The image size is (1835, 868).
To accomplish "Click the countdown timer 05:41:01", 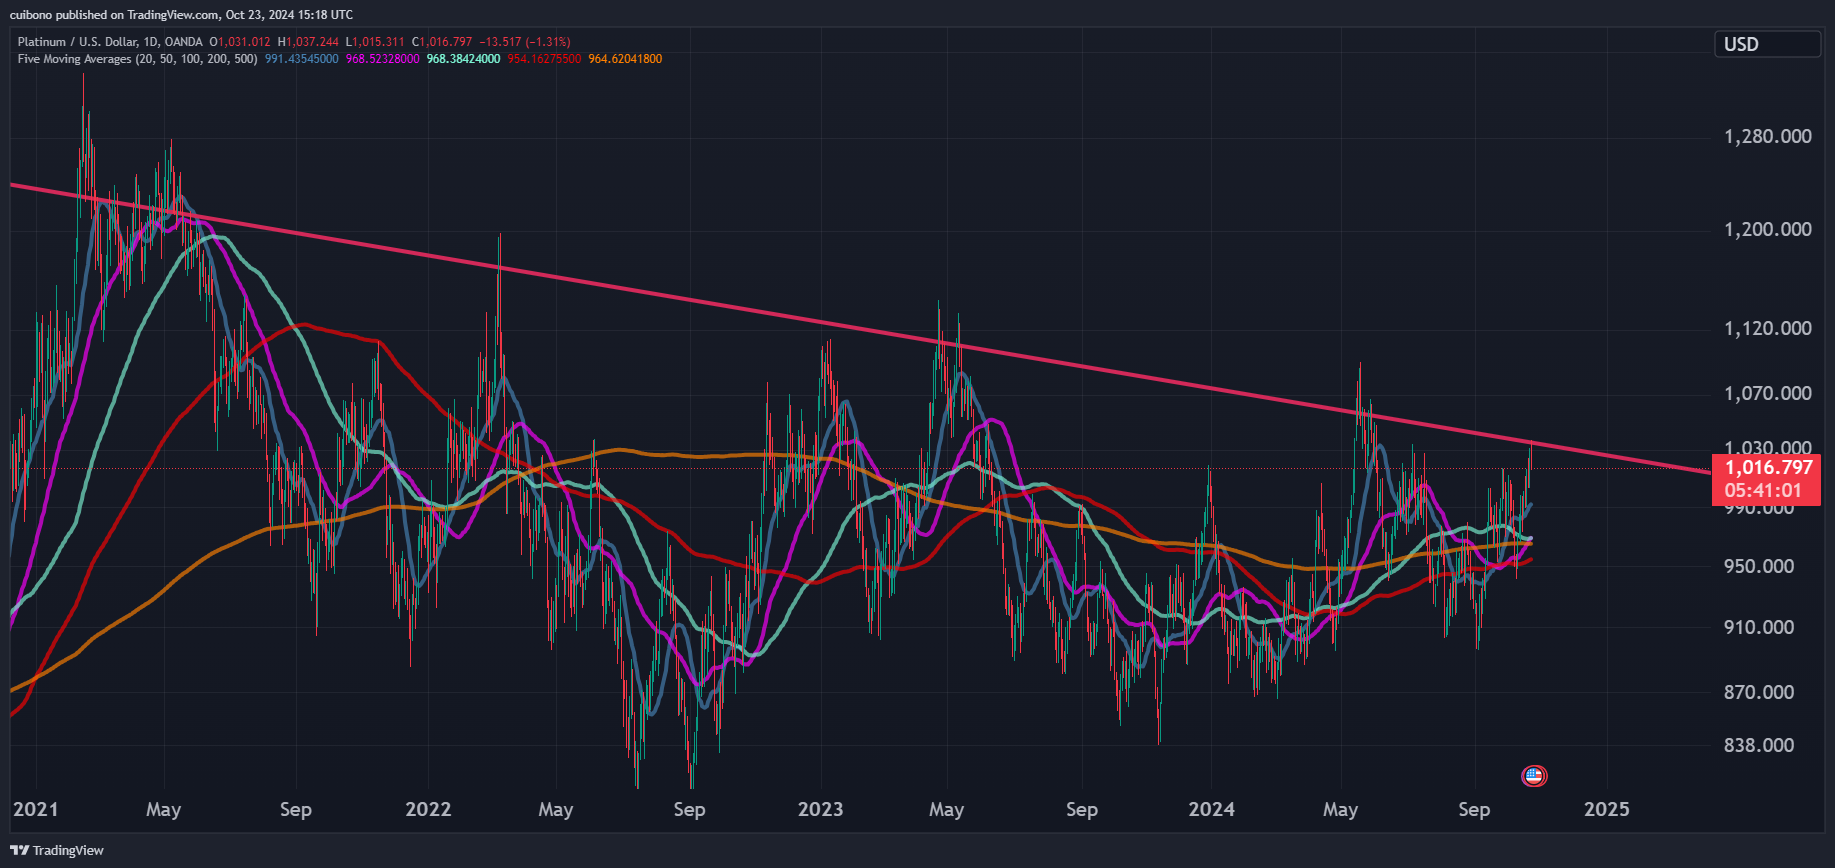I will coord(1763,491).
